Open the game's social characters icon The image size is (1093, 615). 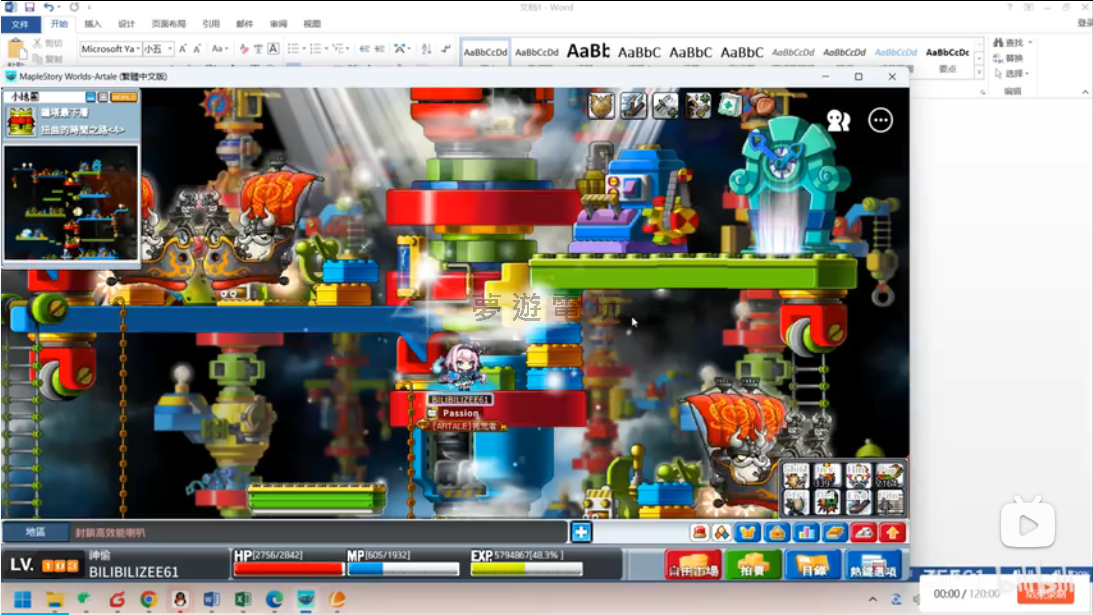(x=838, y=121)
